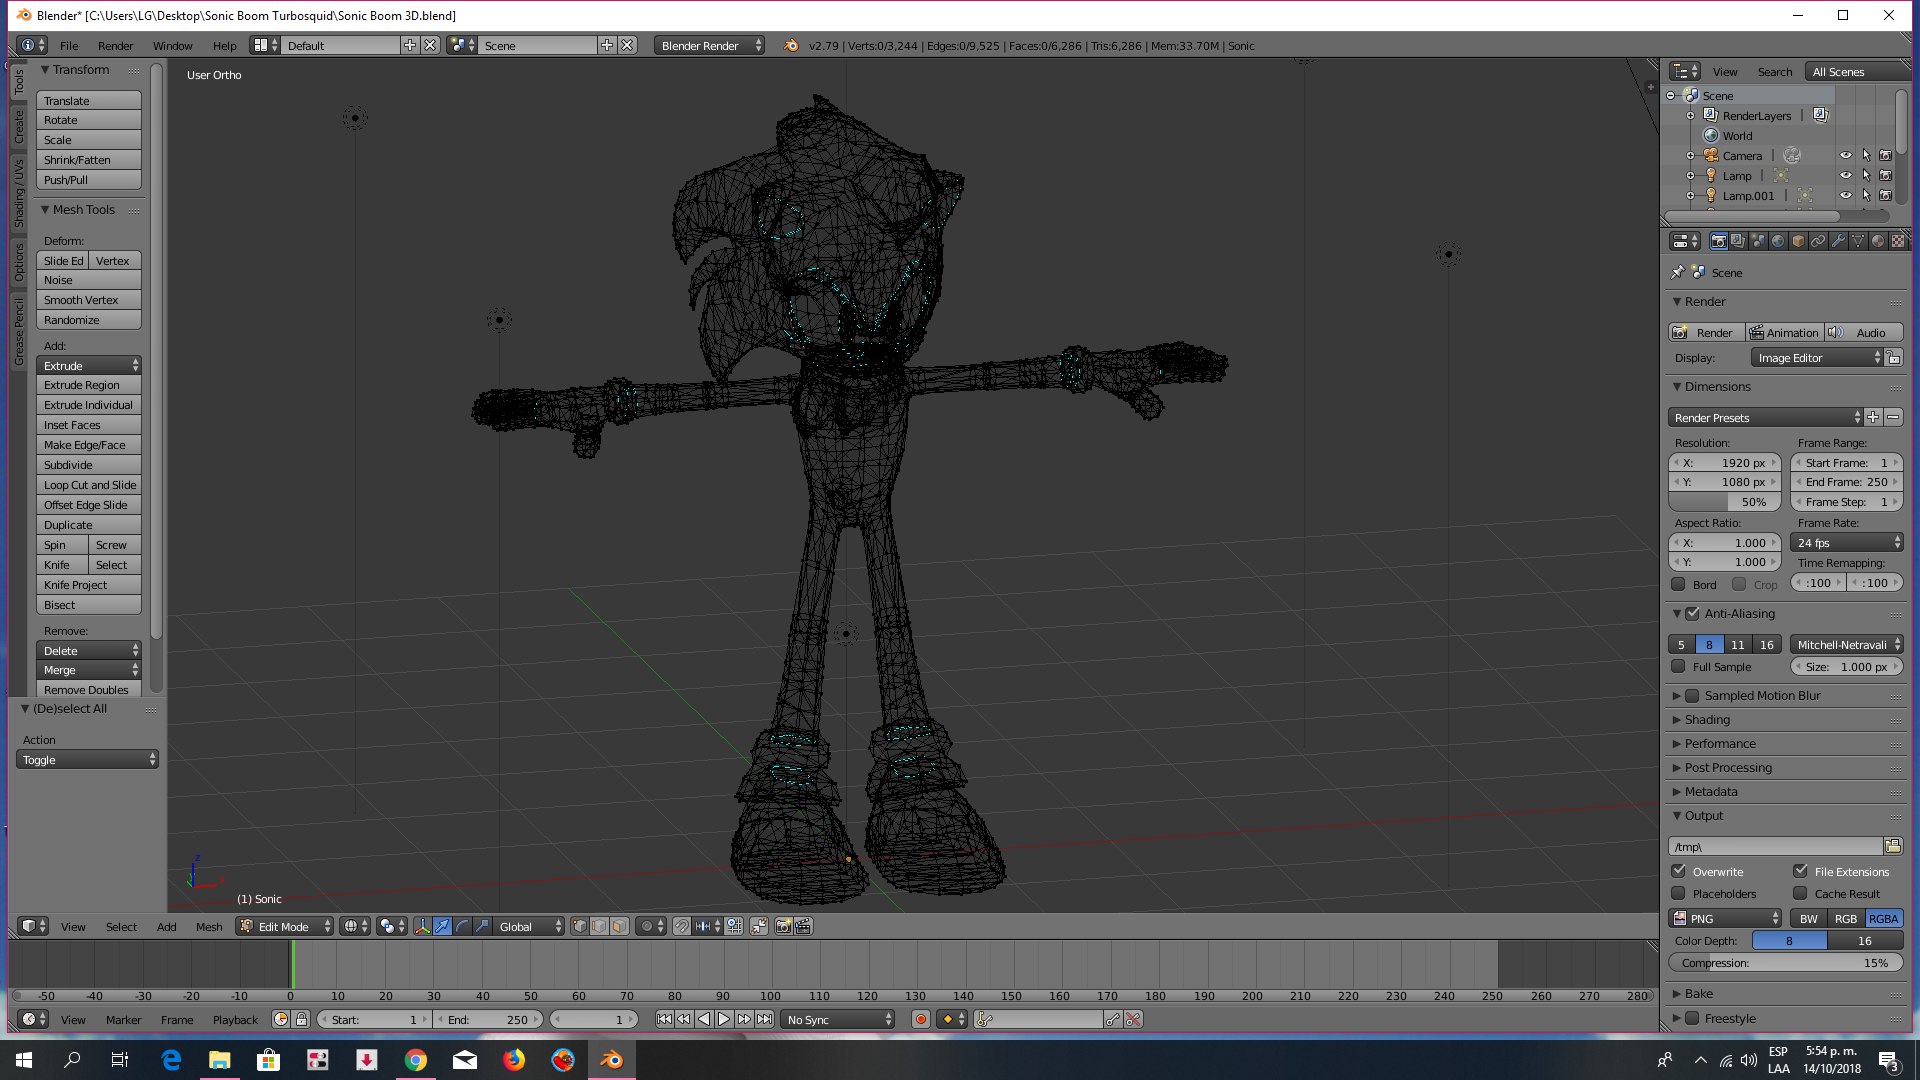Enable the Cache Result checkbox
Image resolution: width=1920 pixels, height=1080 pixels.
[1800, 893]
